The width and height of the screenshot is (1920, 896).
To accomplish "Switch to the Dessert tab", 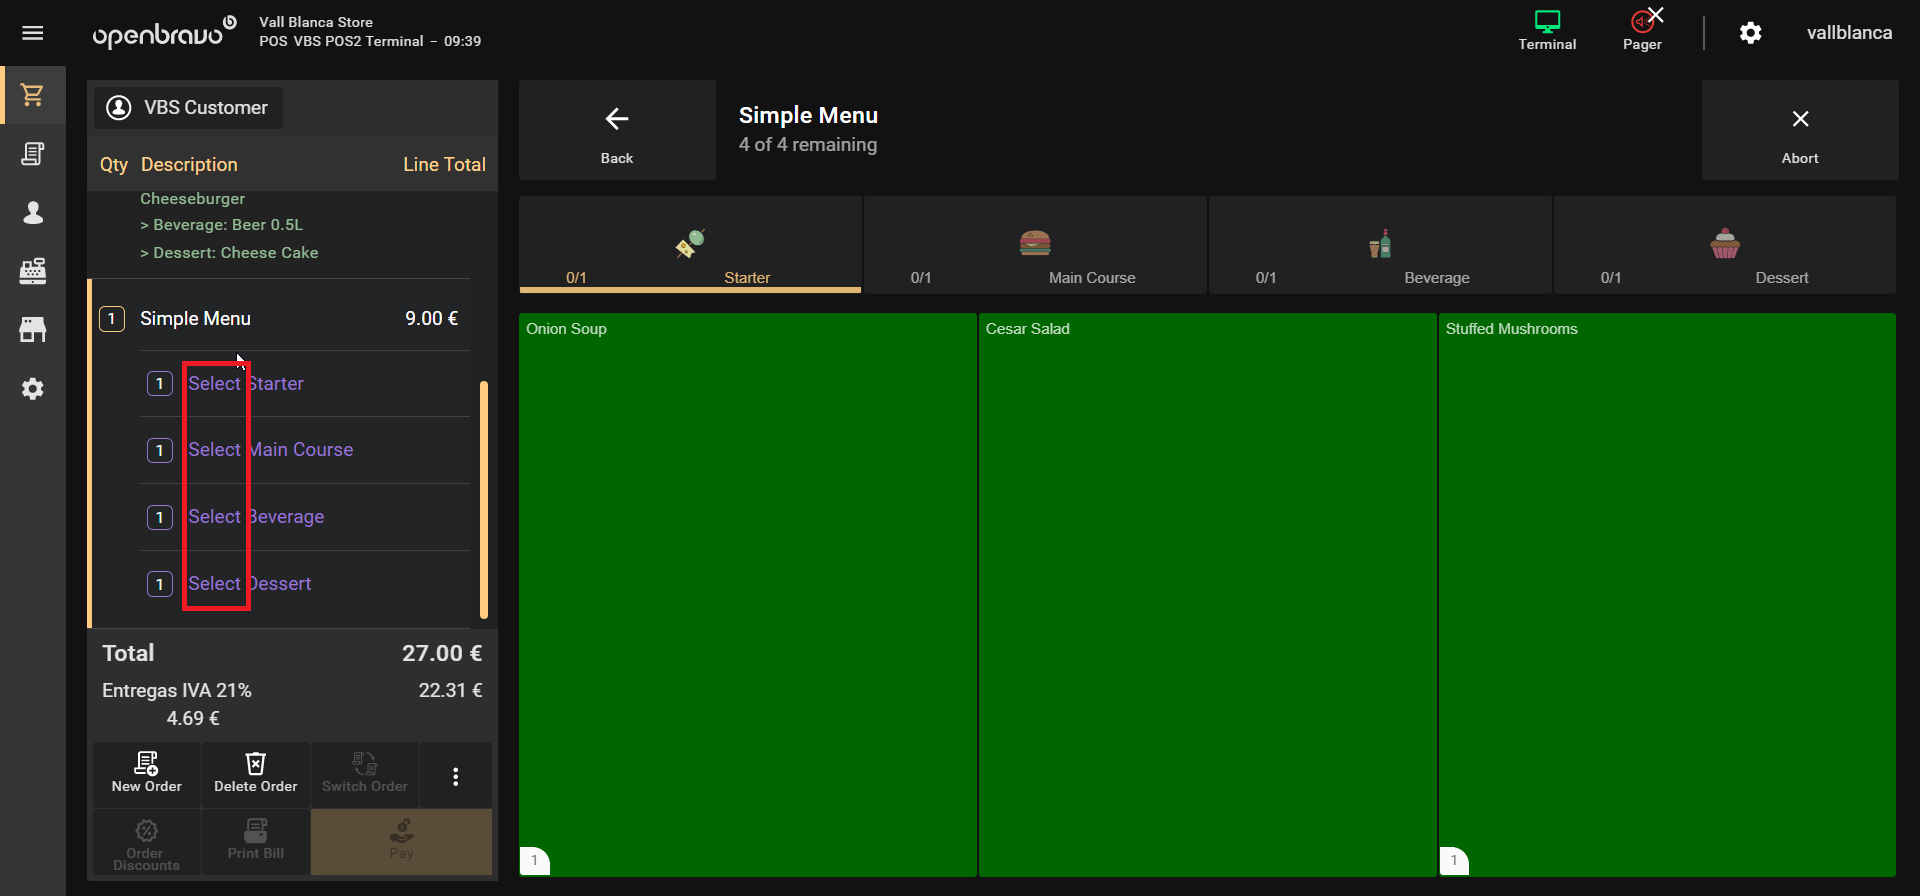I will coord(1725,245).
